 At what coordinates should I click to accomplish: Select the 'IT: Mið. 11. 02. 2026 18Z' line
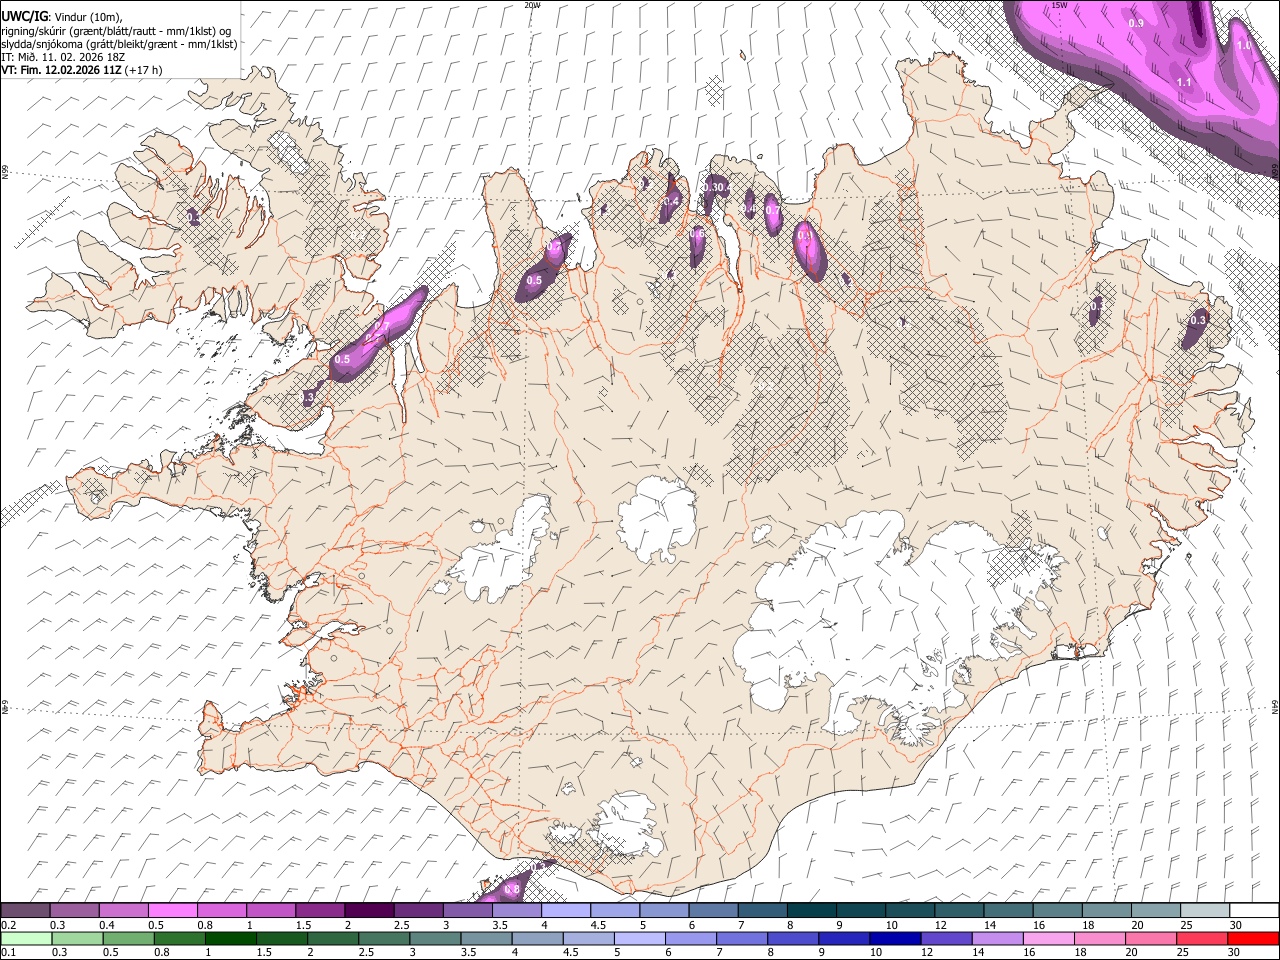tap(63, 57)
